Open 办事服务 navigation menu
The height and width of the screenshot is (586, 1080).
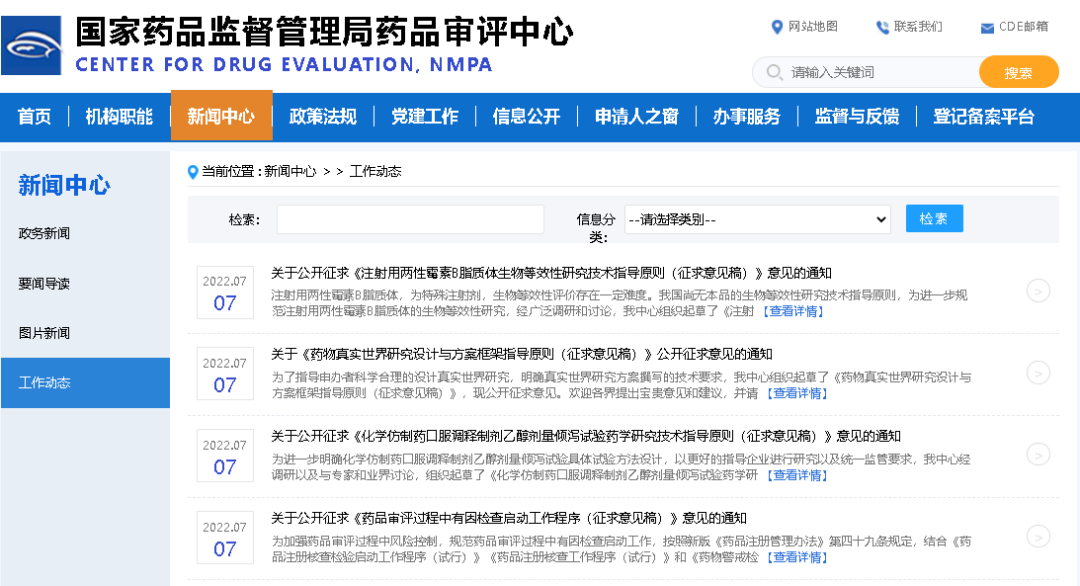747,117
